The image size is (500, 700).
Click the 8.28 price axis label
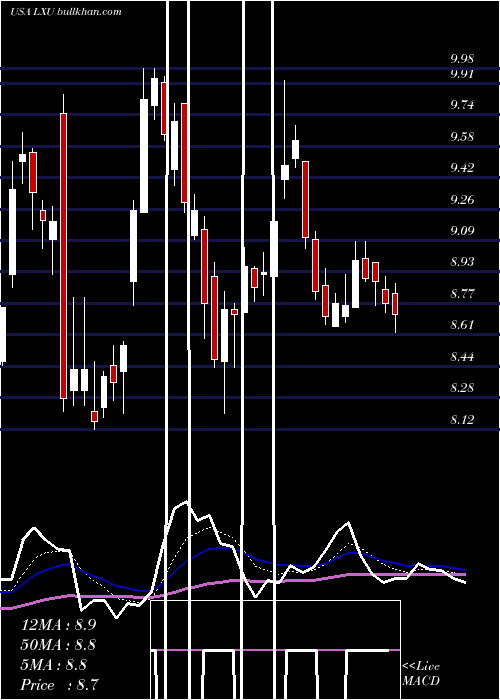coord(462,388)
